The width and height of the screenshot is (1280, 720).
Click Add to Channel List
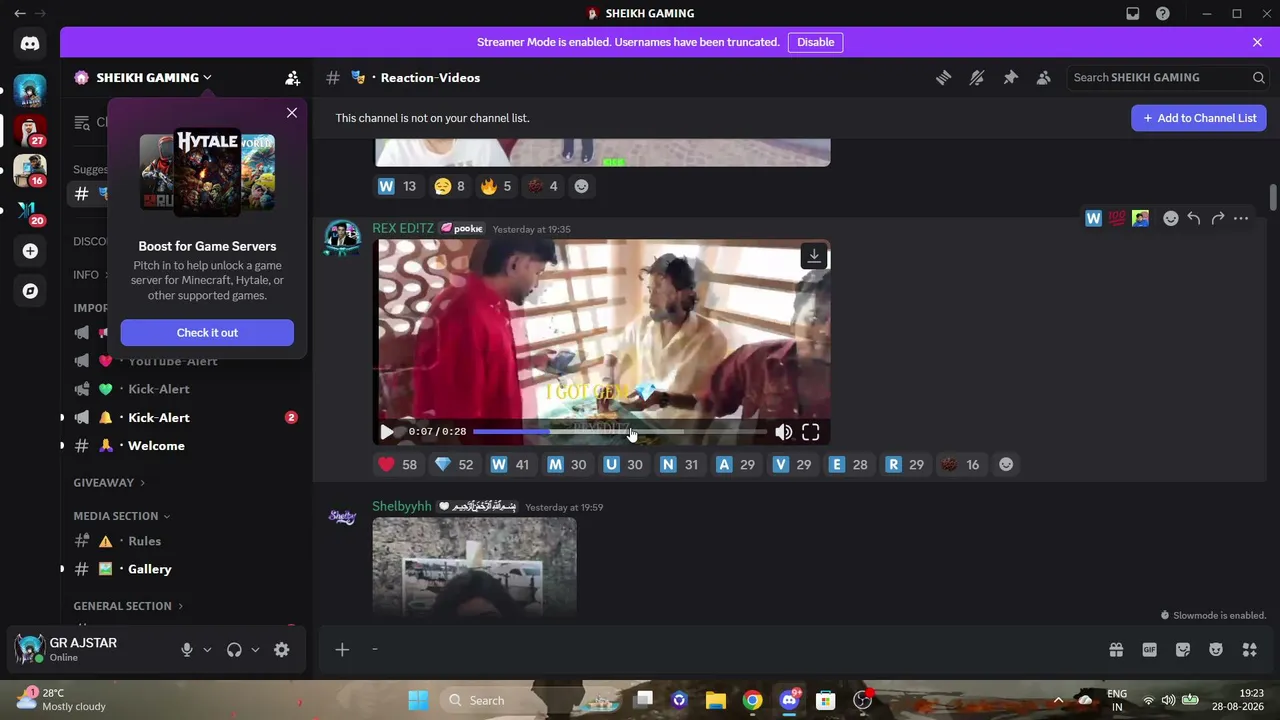[1199, 118]
